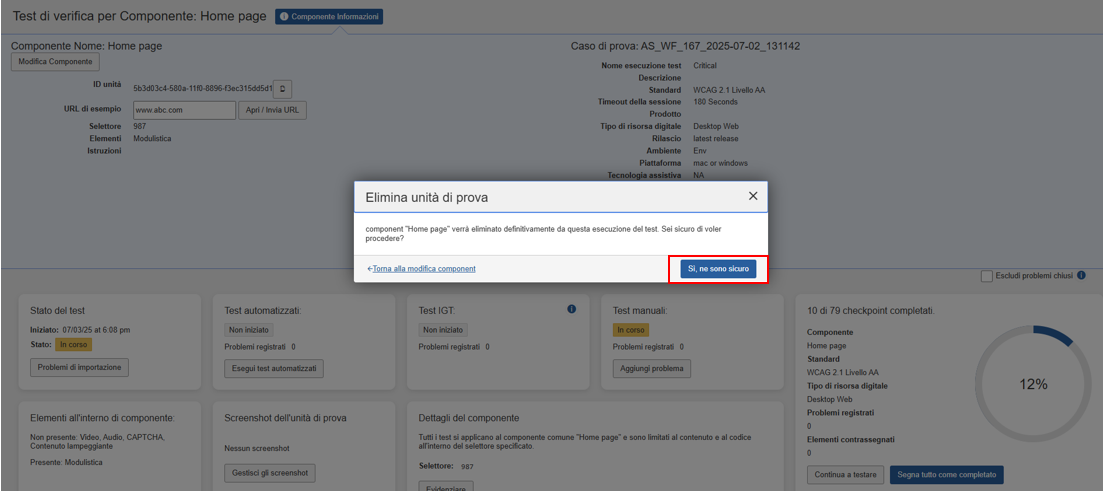
Task: Click info icon beside Escludi problemi chiusi
Action: [x=1081, y=276]
